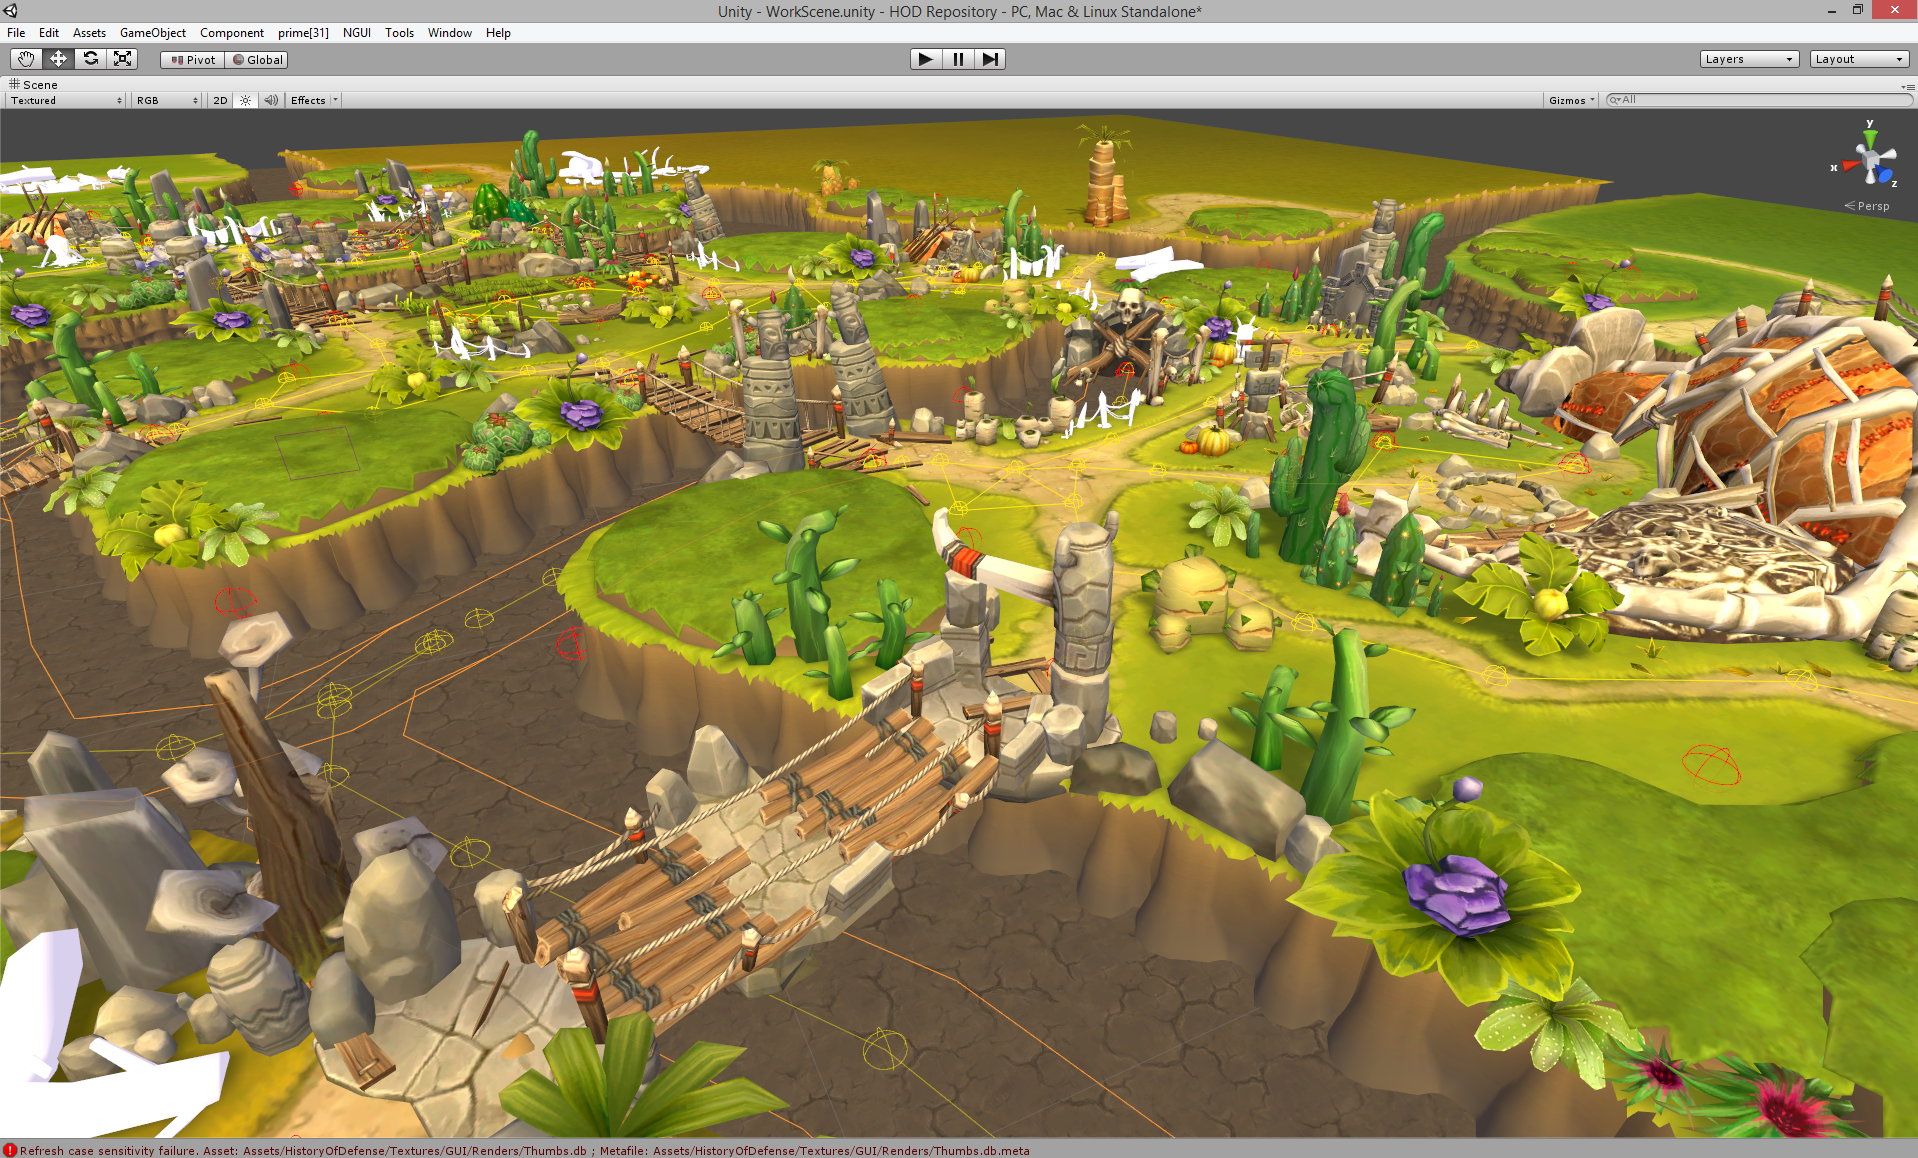
Task: Open the search filter type dropdown
Action: pos(1614,100)
